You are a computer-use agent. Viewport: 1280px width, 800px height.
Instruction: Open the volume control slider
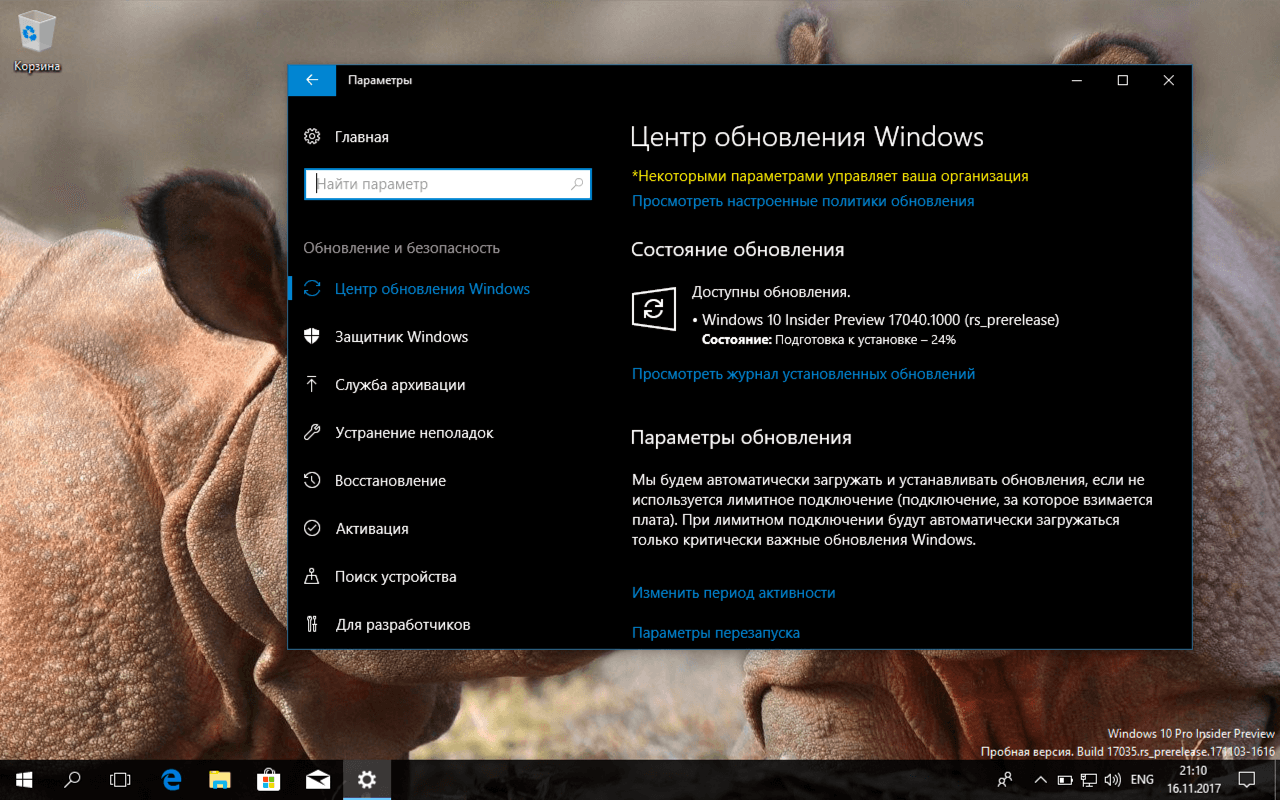pos(1113,780)
